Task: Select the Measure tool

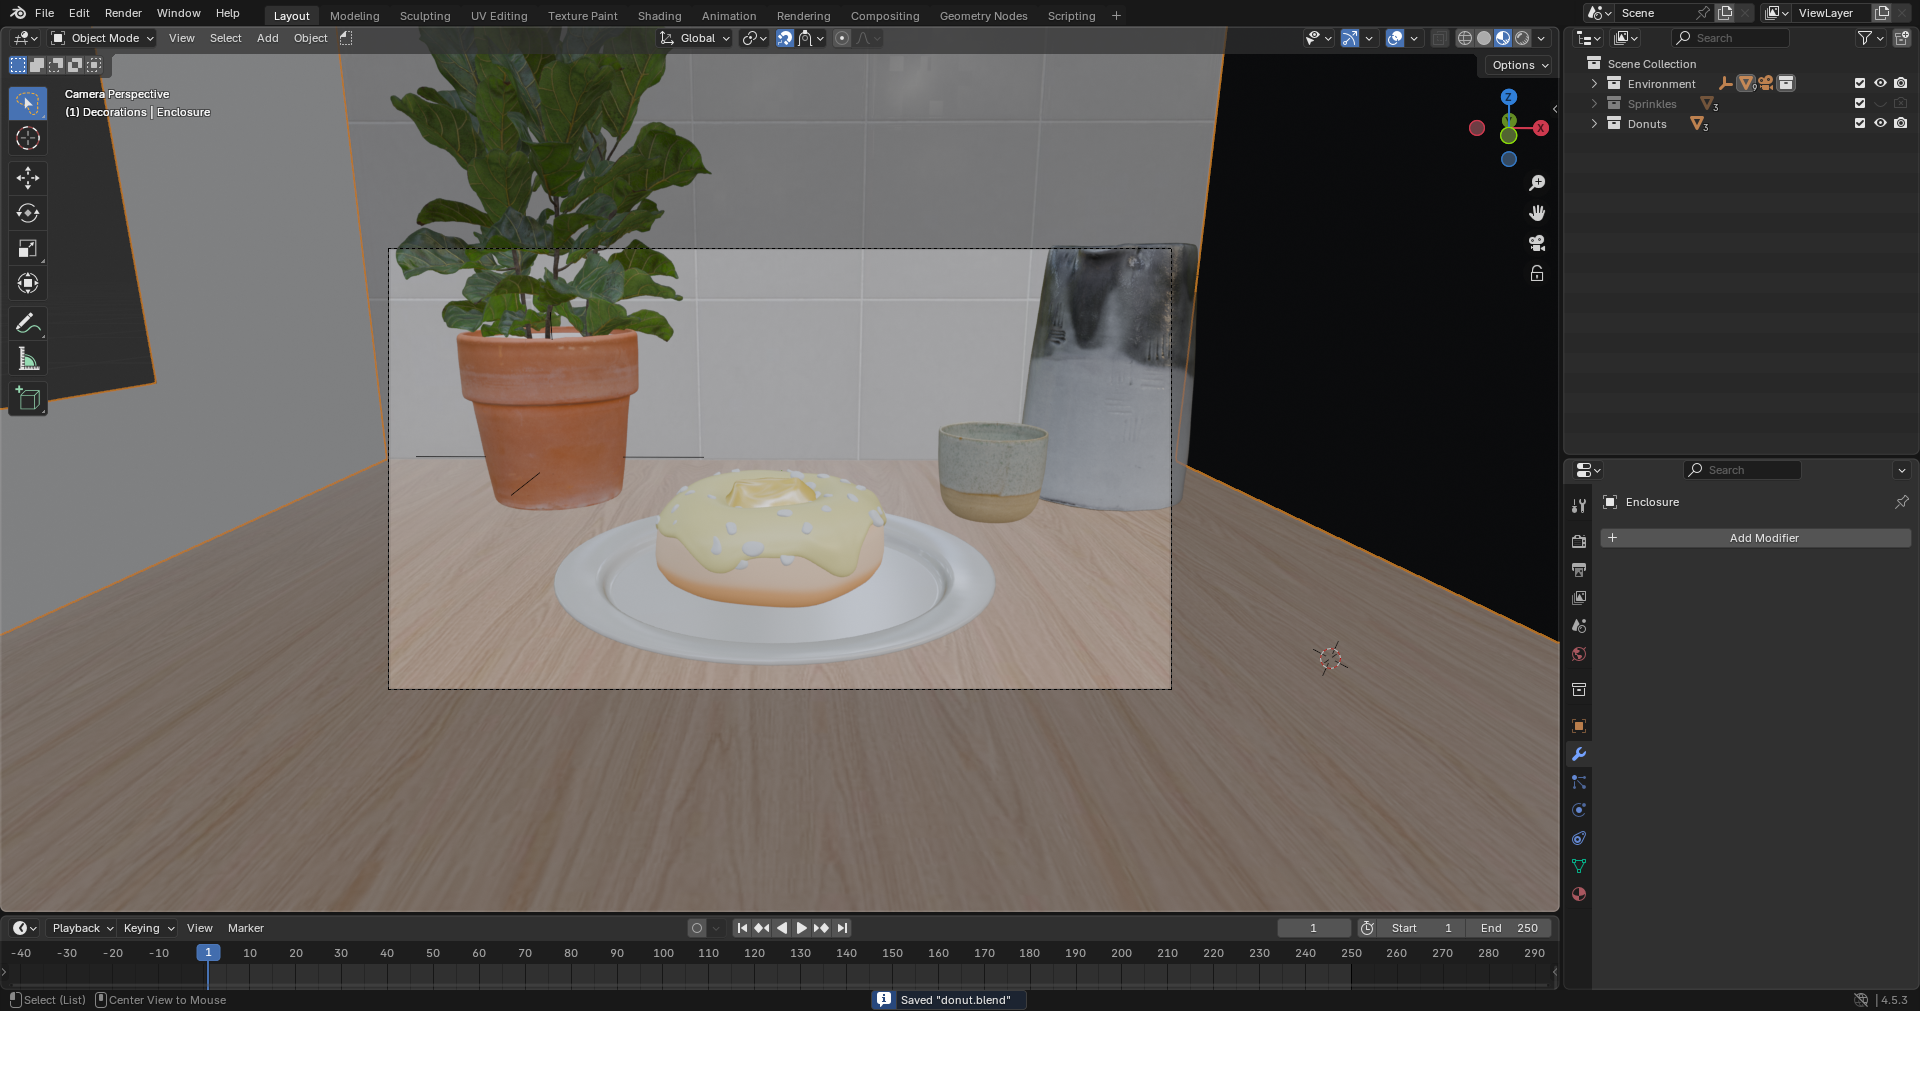Action: coord(27,358)
